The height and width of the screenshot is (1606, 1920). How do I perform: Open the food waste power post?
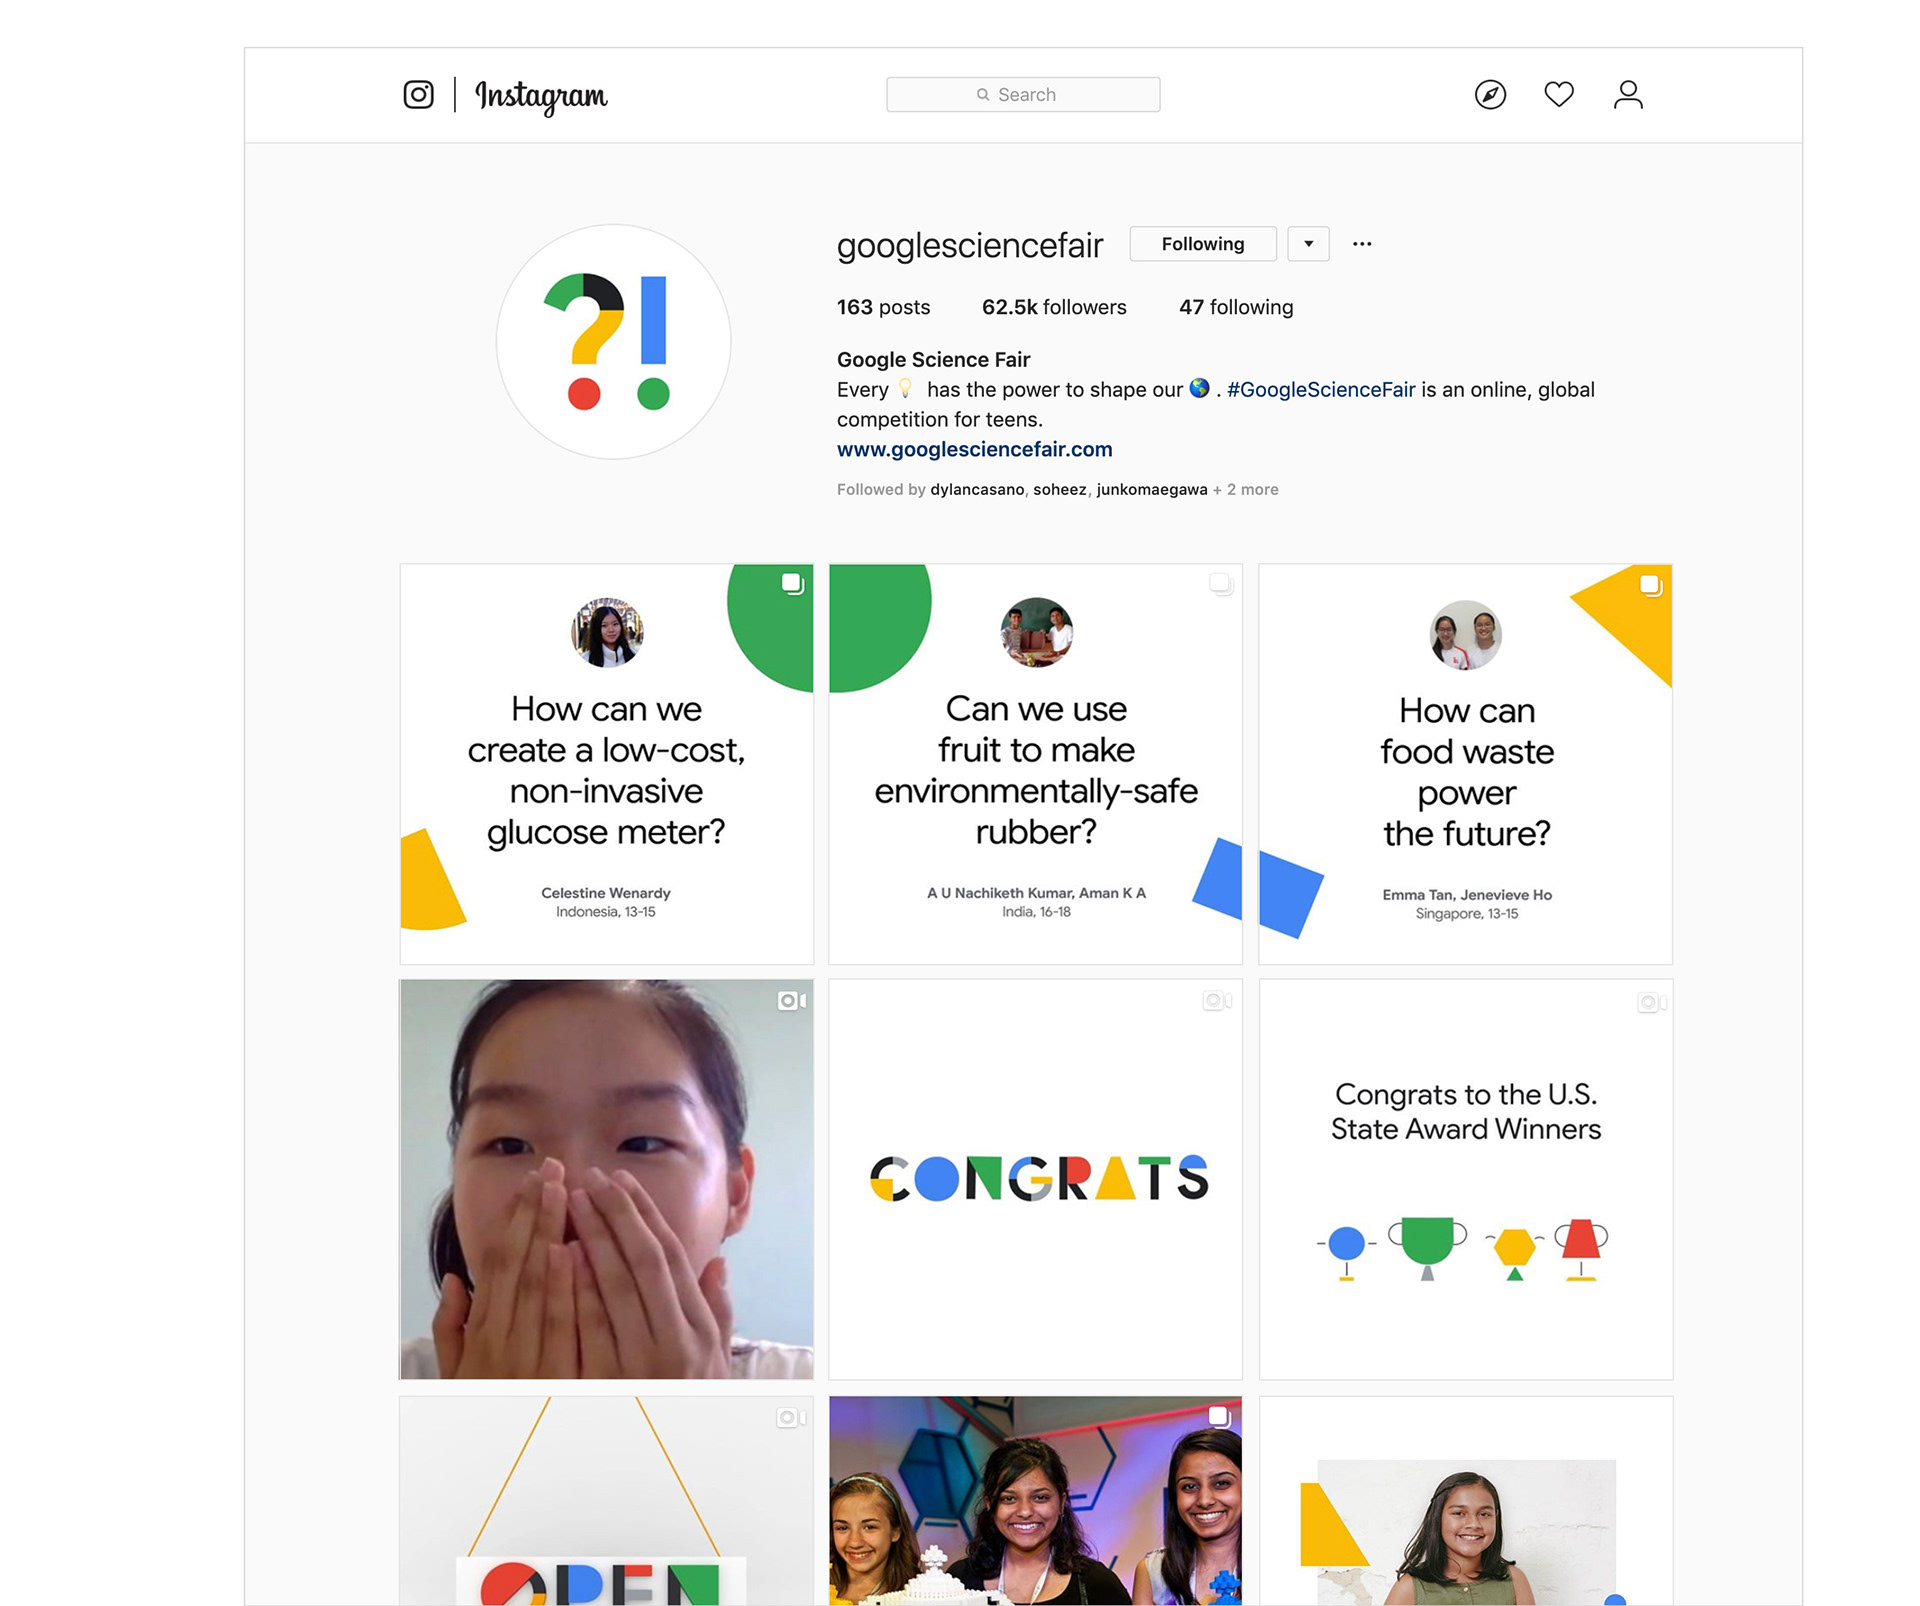tap(1466, 764)
